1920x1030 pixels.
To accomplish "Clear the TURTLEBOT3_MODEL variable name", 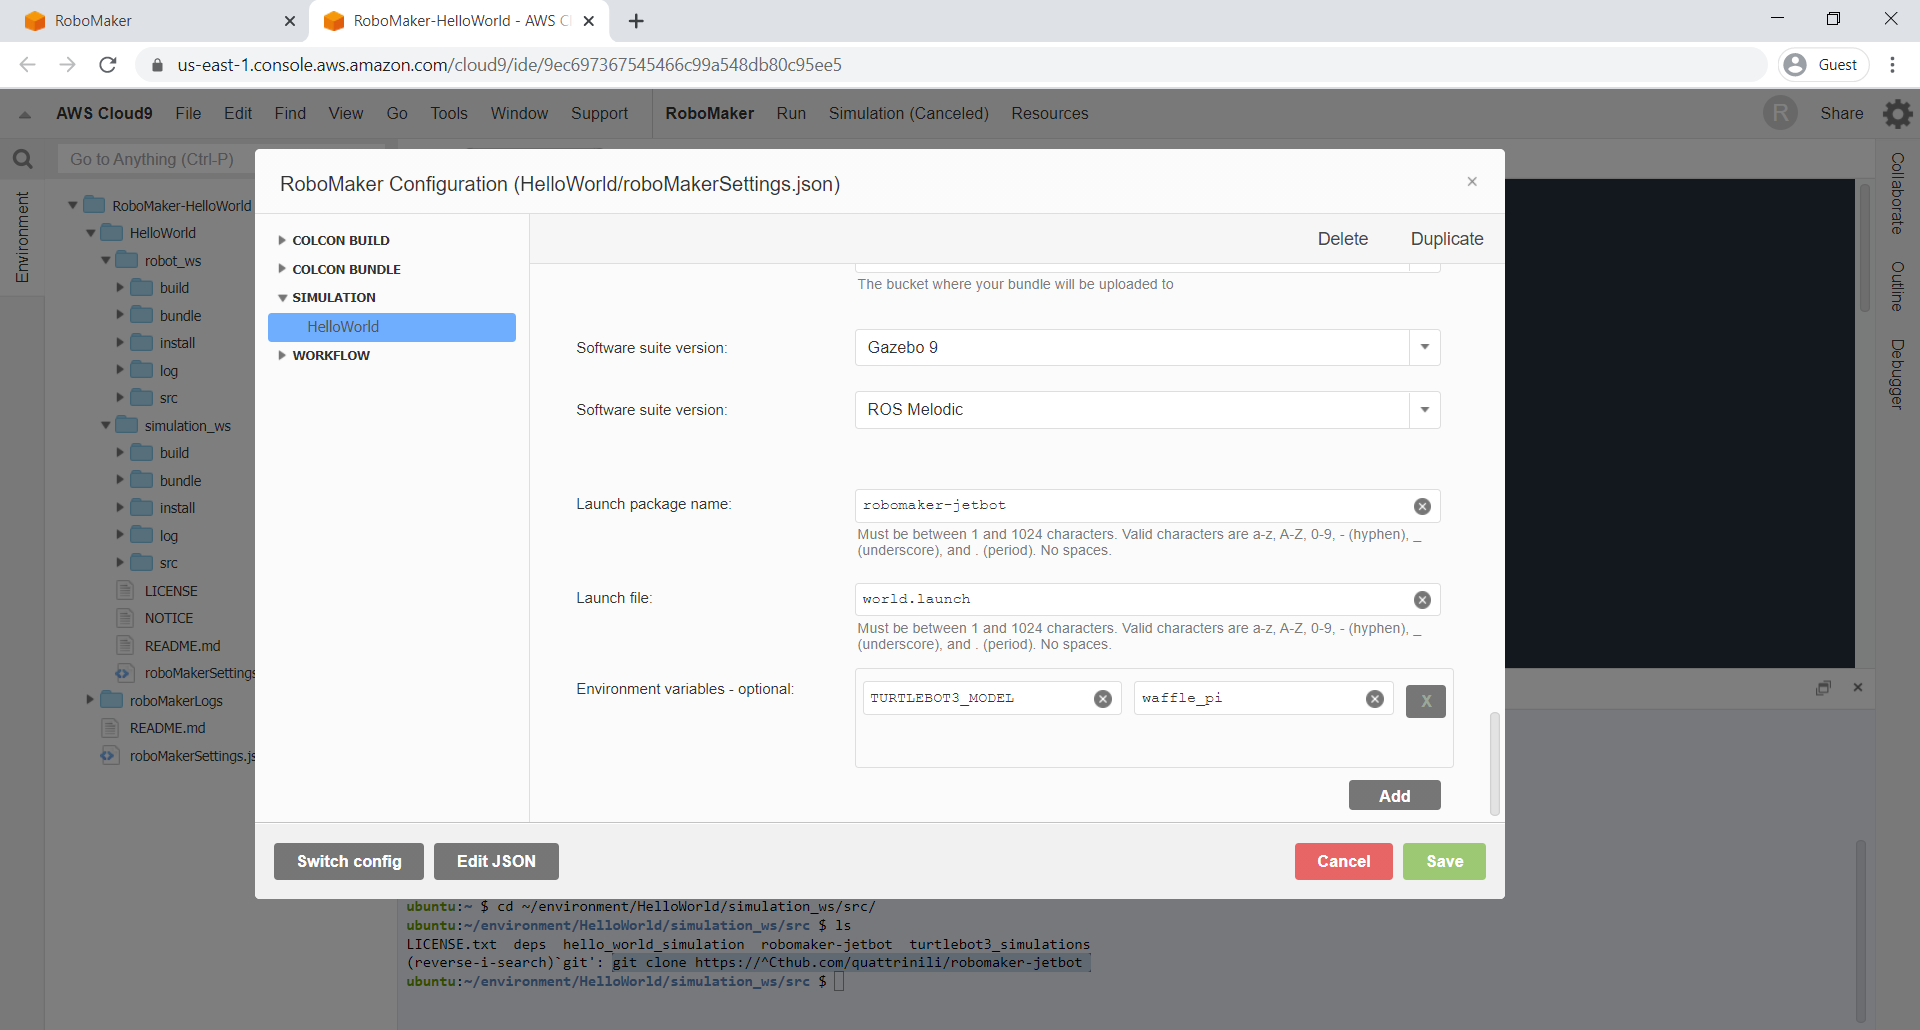I will [1103, 699].
